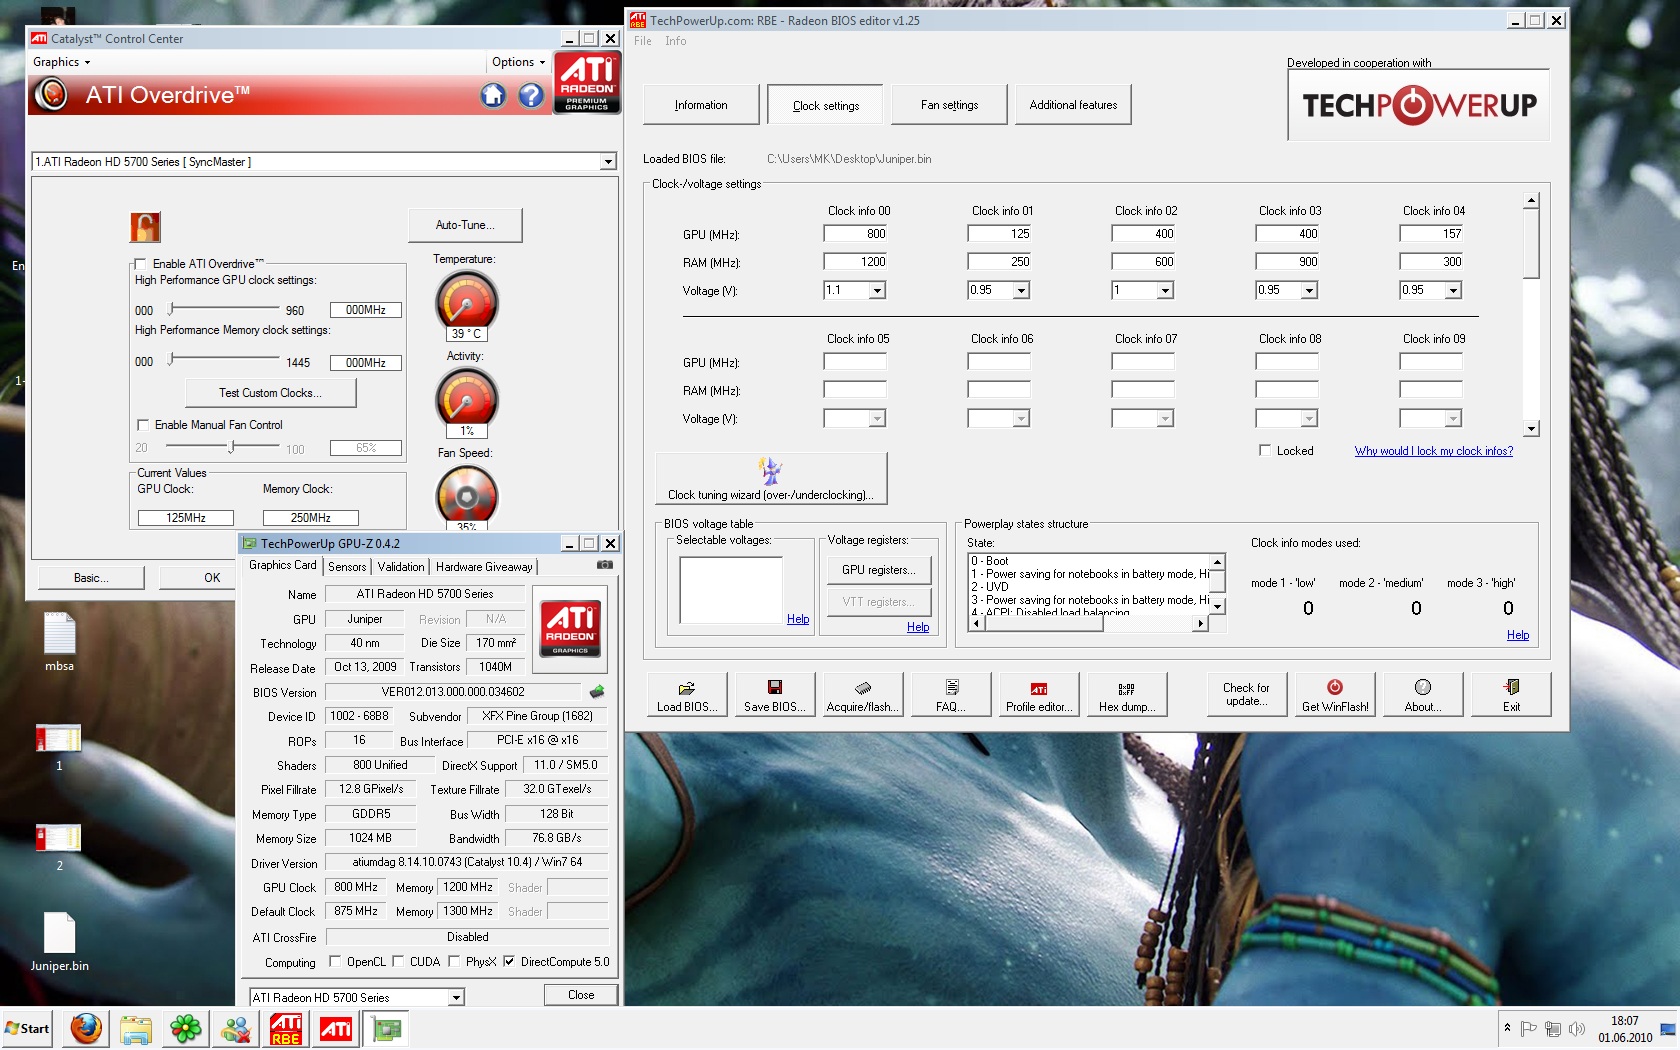
Task: Click the Load BIOS button in RBE
Action: click(686, 694)
